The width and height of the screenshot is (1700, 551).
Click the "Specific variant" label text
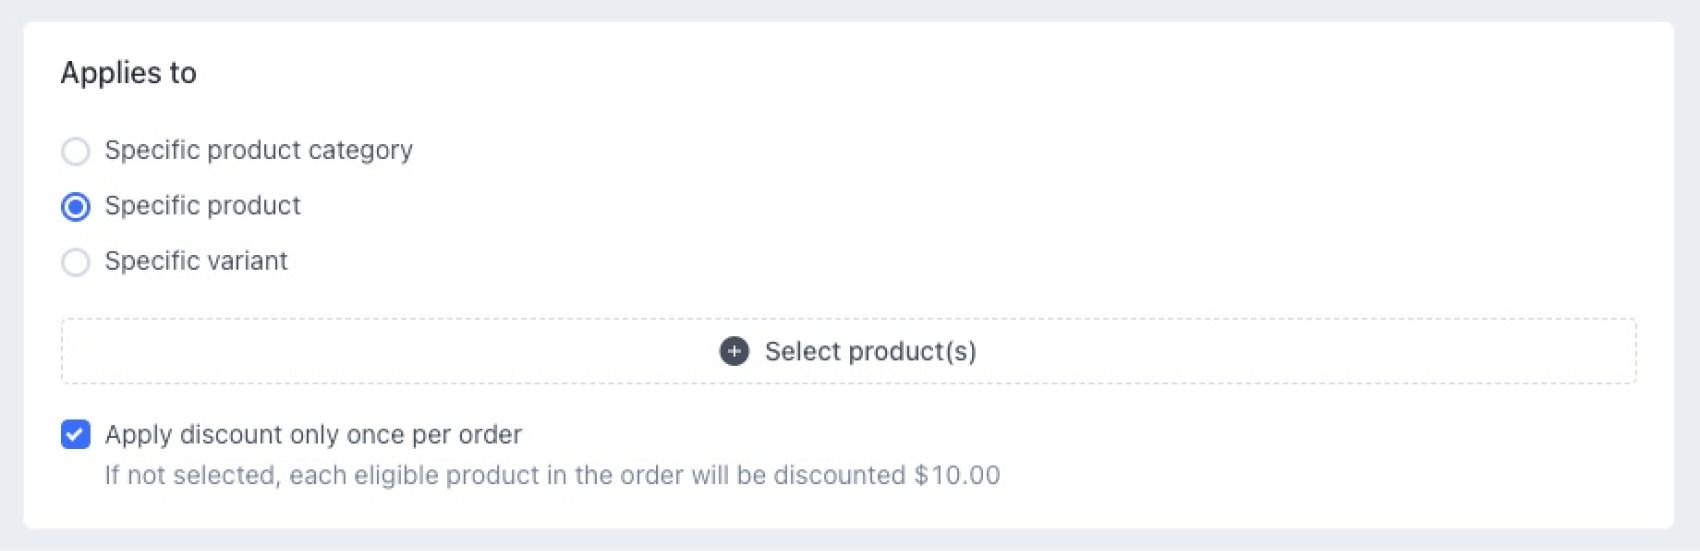(196, 261)
